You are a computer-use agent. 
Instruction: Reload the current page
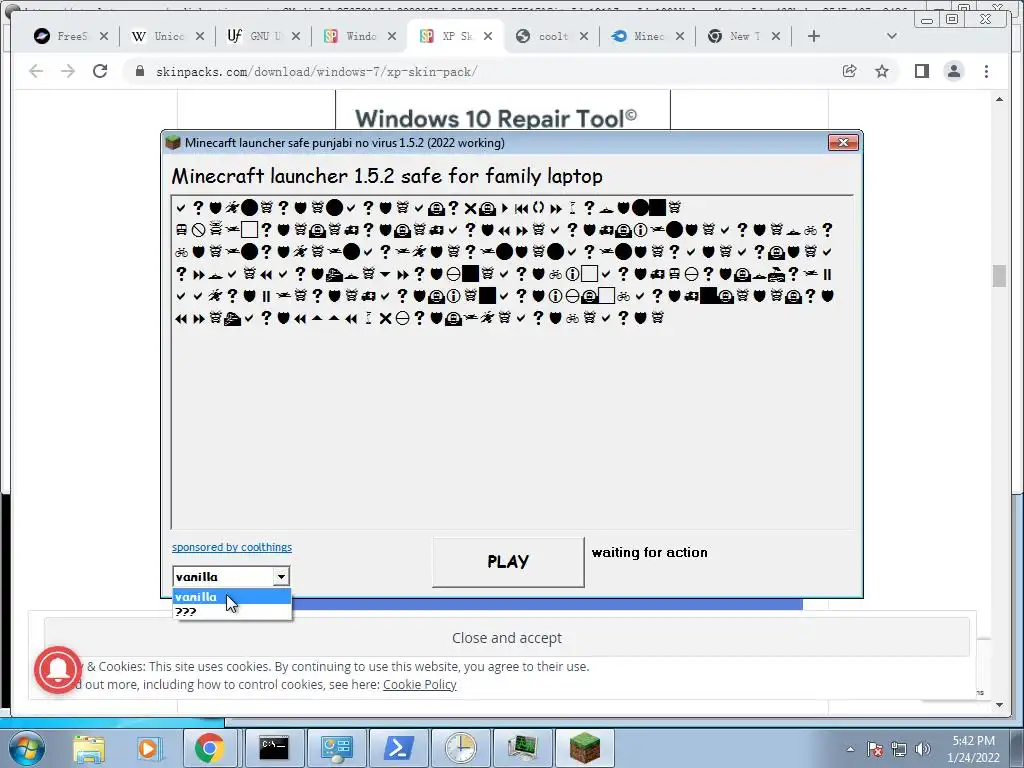point(100,71)
